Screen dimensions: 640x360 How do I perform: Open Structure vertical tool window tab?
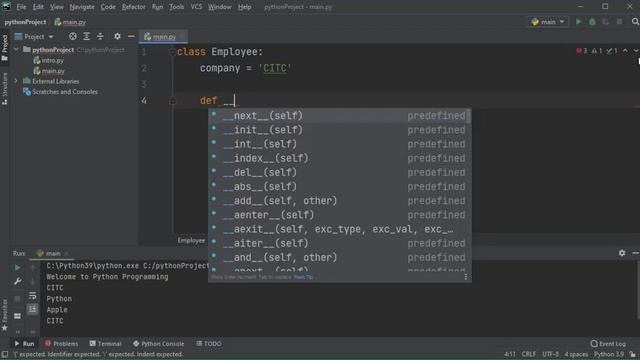click(4, 89)
